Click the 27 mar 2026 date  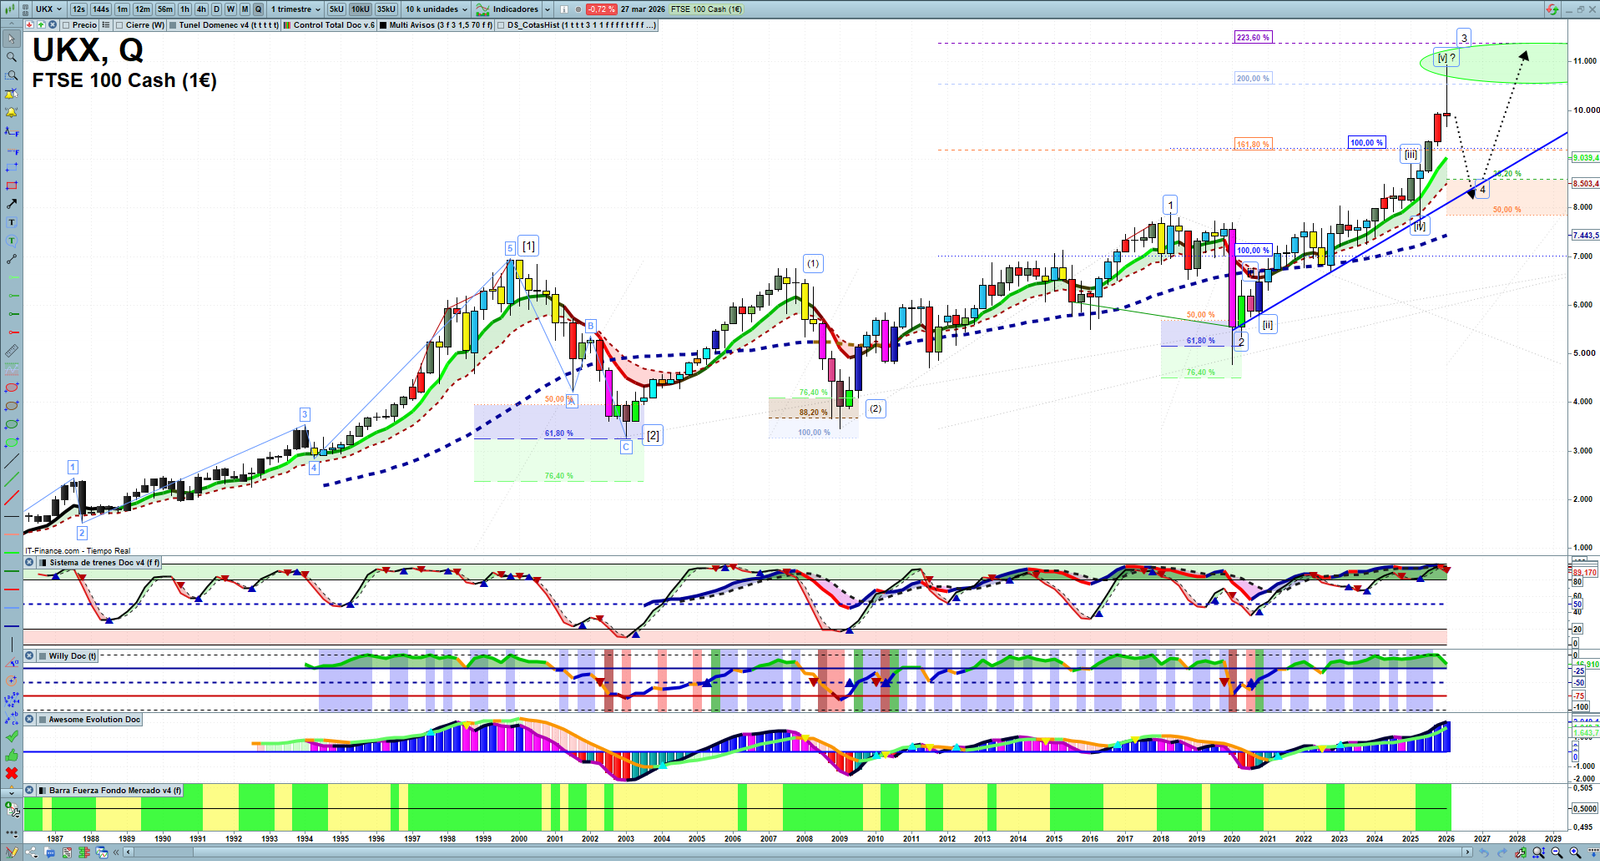(x=643, y=9)
